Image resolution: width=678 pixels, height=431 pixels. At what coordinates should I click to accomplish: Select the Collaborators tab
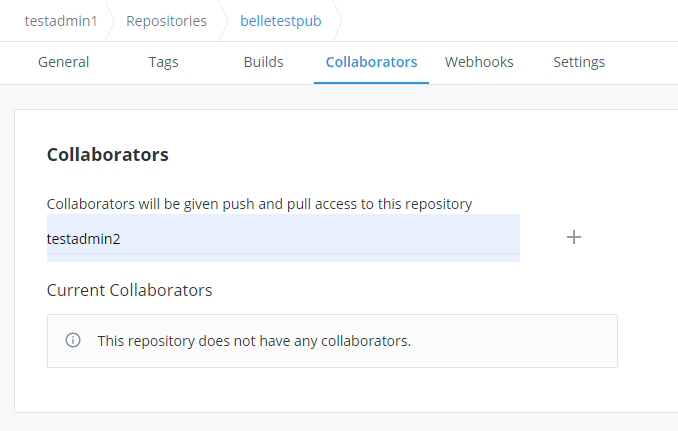[371, 62]
